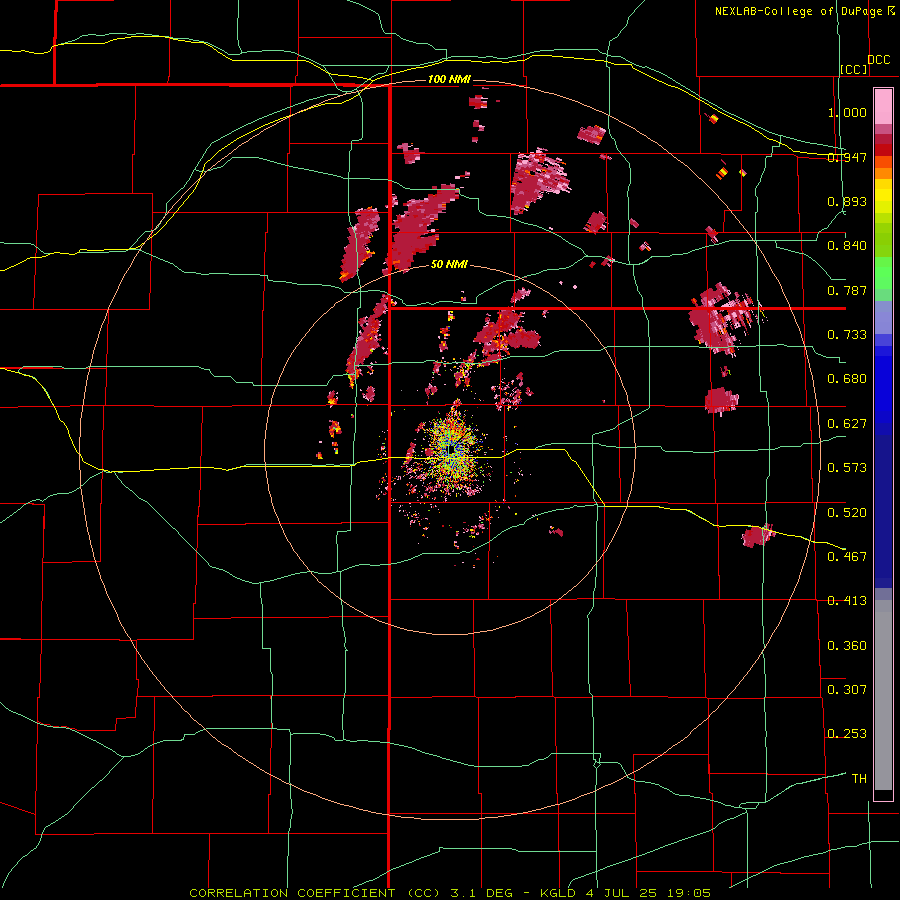
Task: Click the 0.307 value on the color scale
Action: coord(847,689)
